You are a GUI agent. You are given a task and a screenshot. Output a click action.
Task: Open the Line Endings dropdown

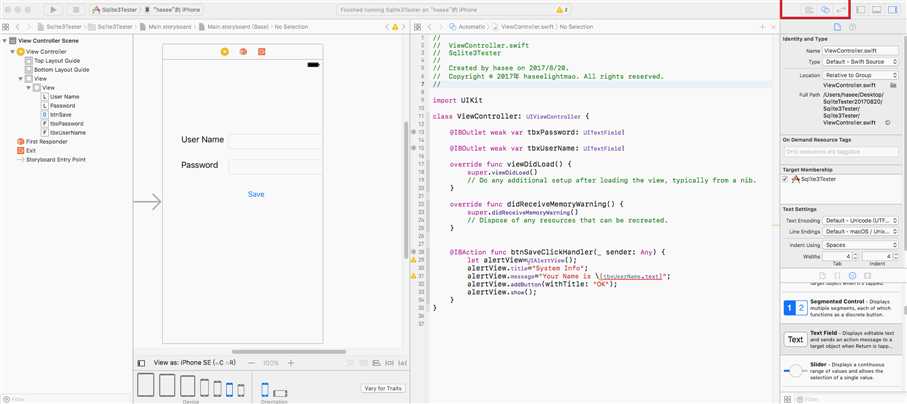pyautogui.click(x=860, y=232)
